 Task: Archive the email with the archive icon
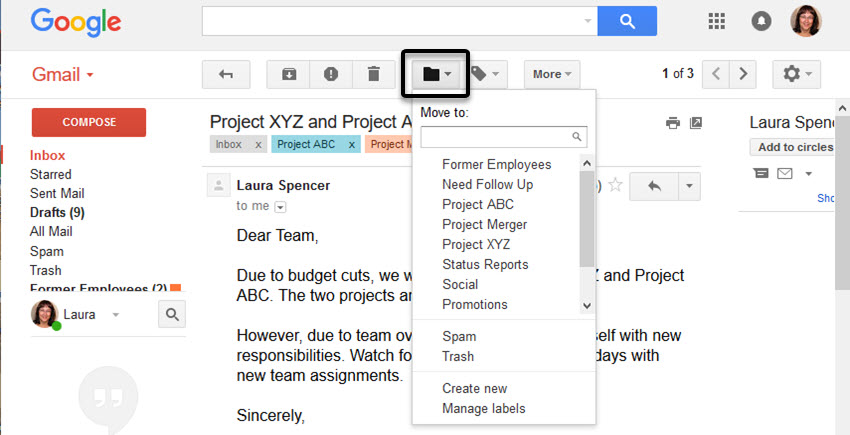click(x=288, y=74)
